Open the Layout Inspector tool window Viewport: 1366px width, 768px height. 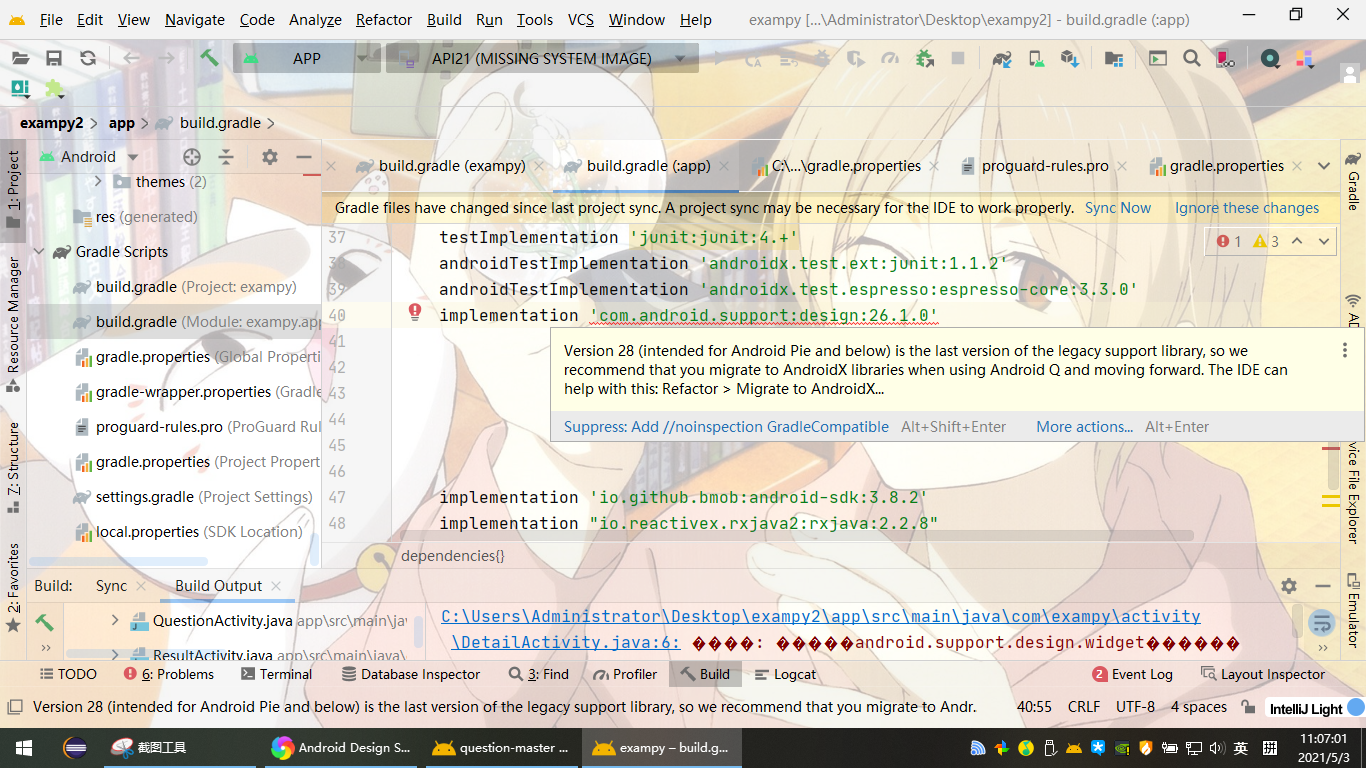(x=1262, y=674)
